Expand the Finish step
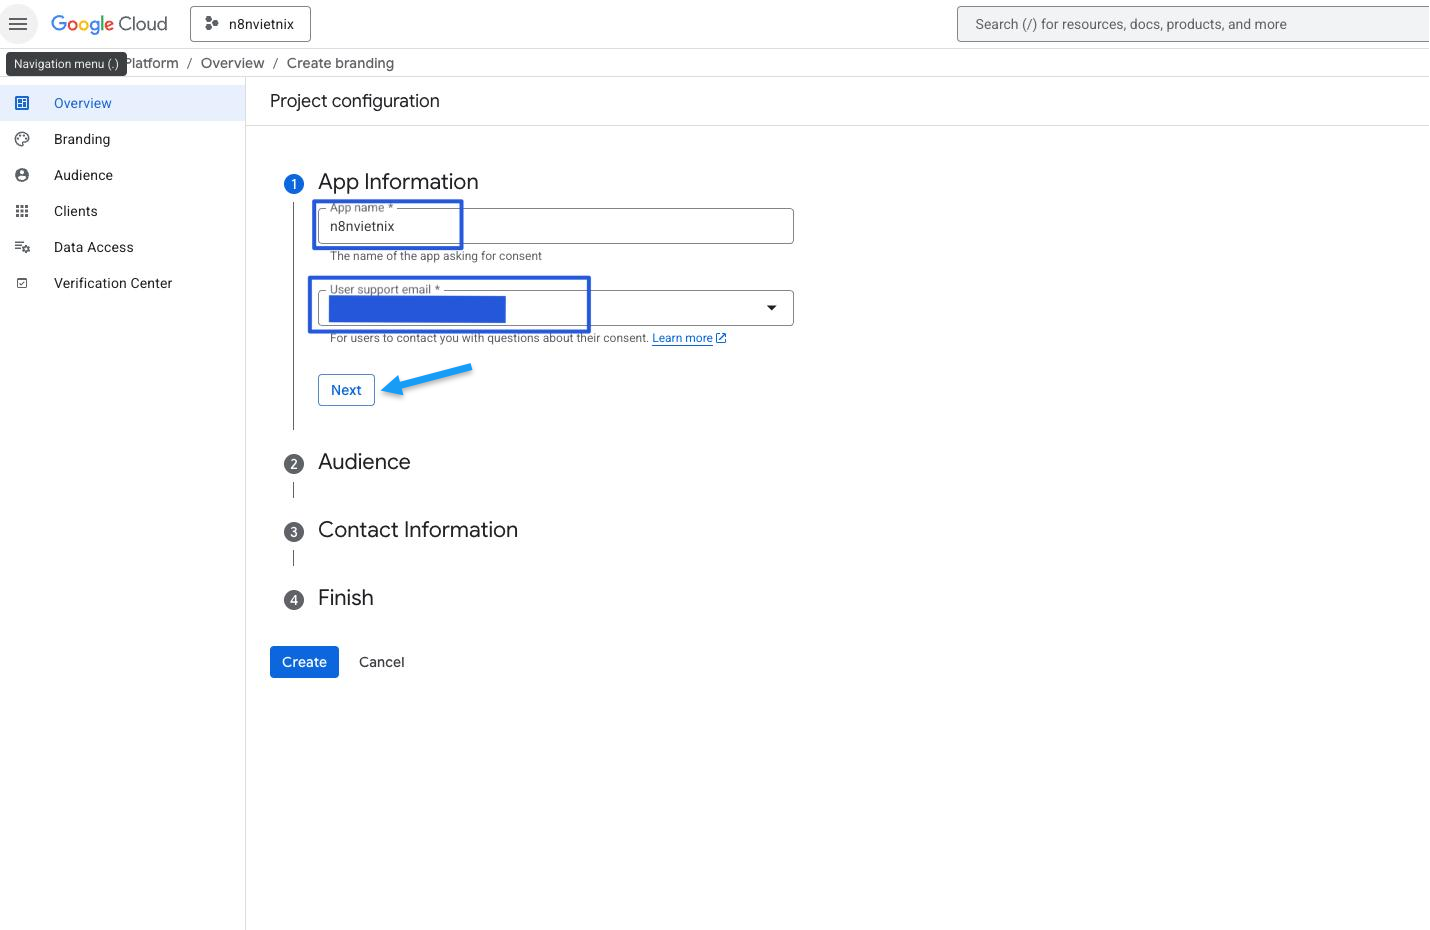 [x=346, y=598]
